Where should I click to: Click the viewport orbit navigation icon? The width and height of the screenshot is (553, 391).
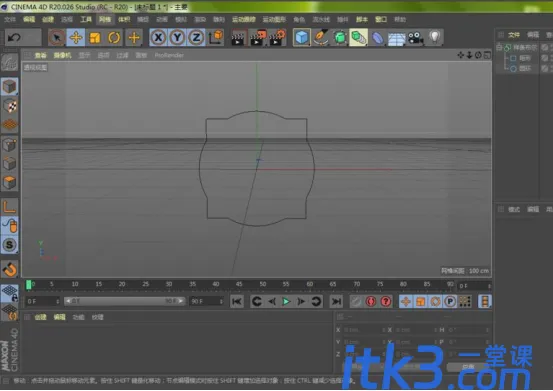pos(478,55)
